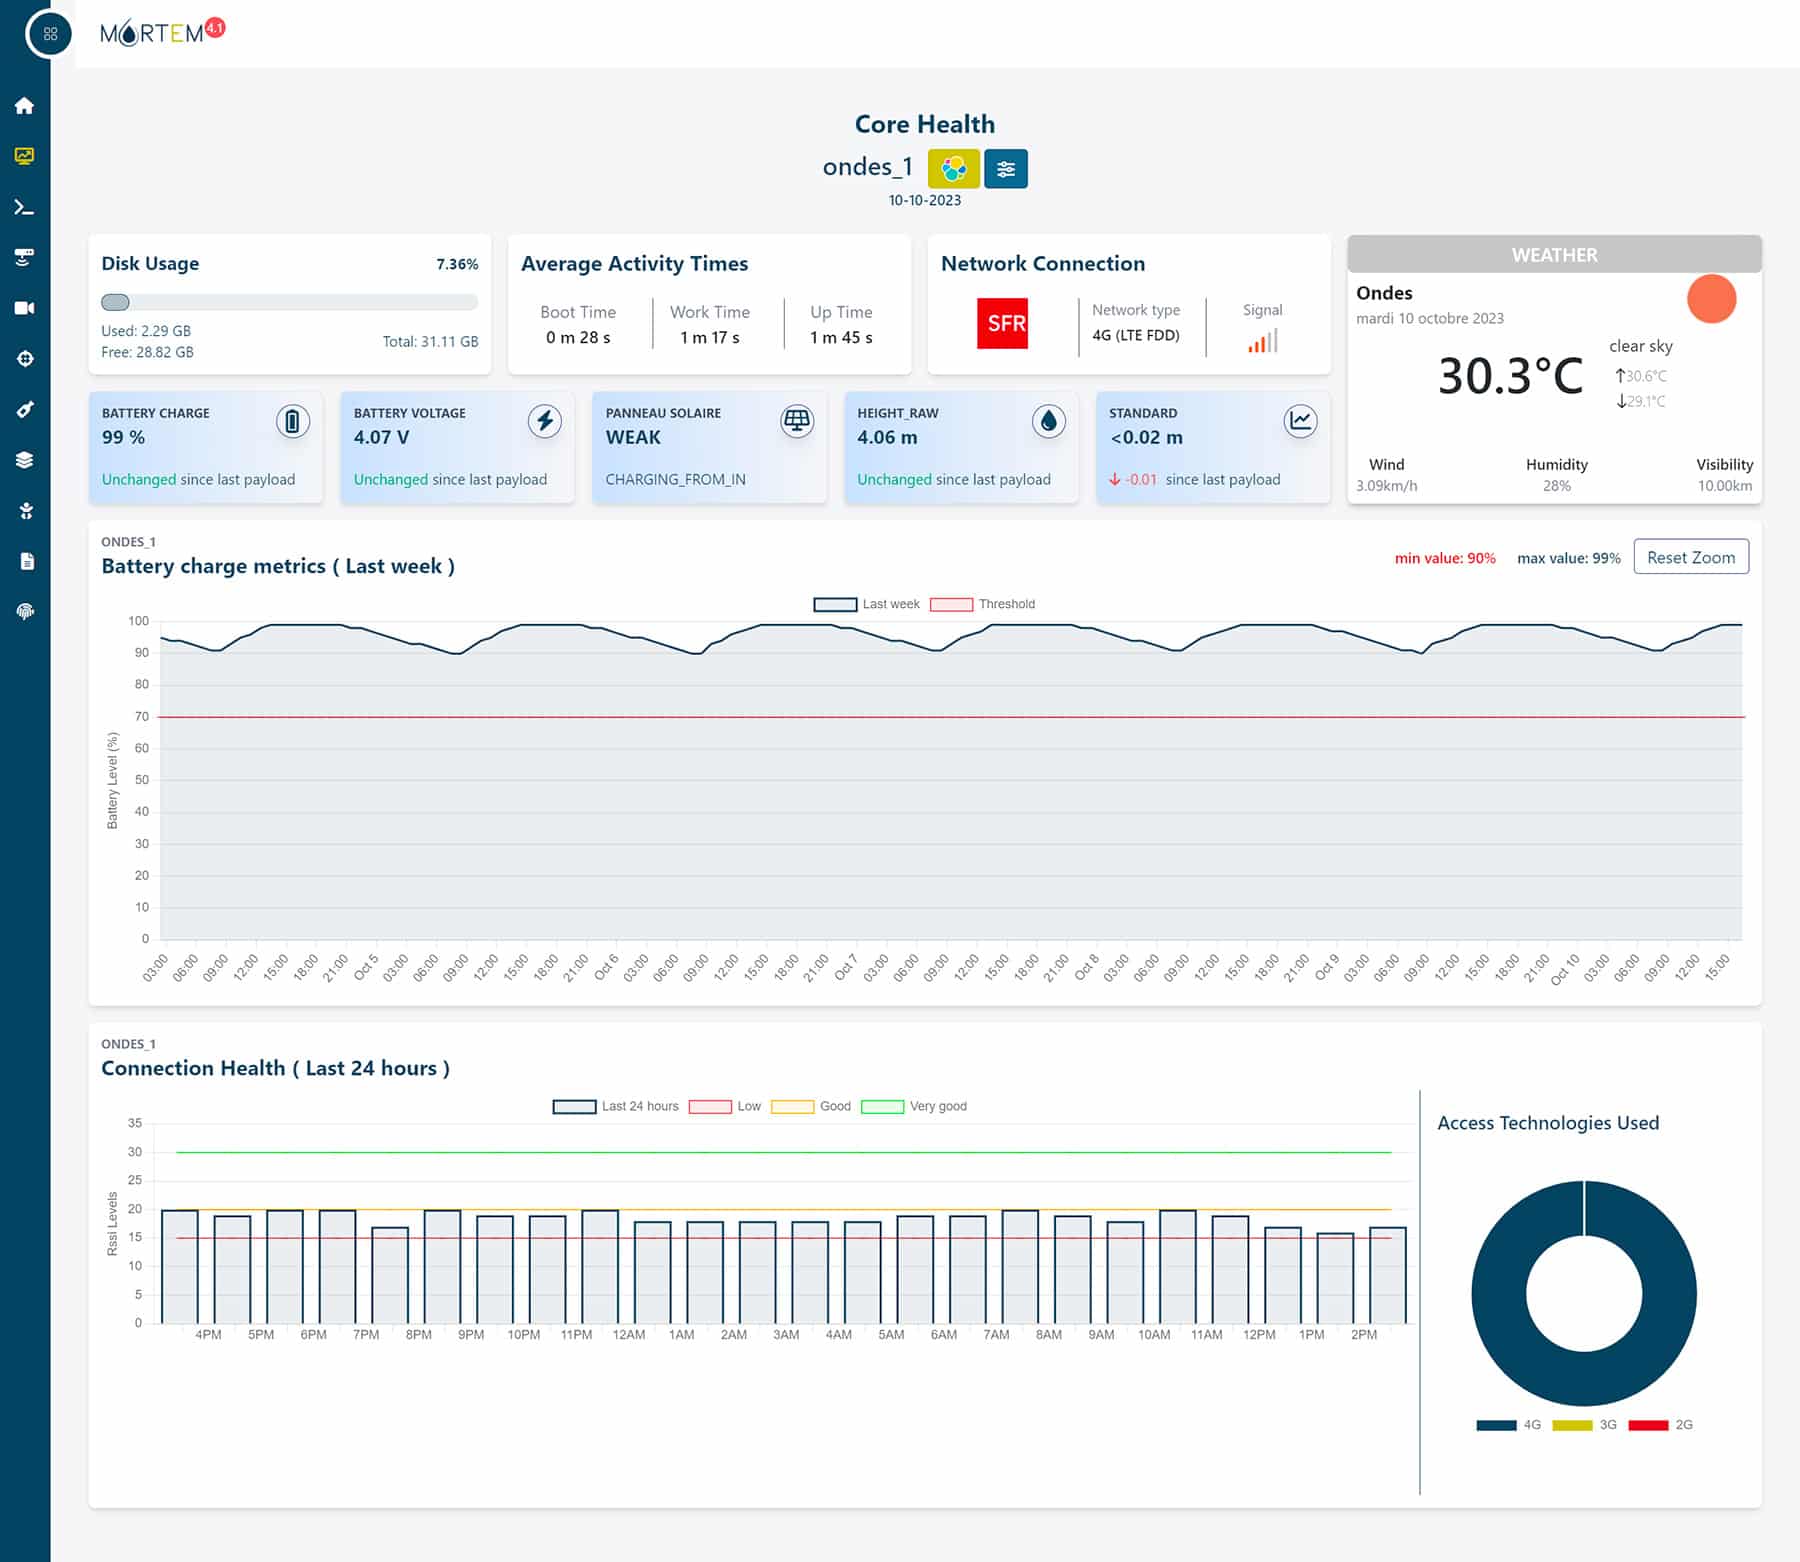Viewport: 1800px width, 1562px height.
Task: Click the Humidity '28%' value
Action: coord(1557,486)
